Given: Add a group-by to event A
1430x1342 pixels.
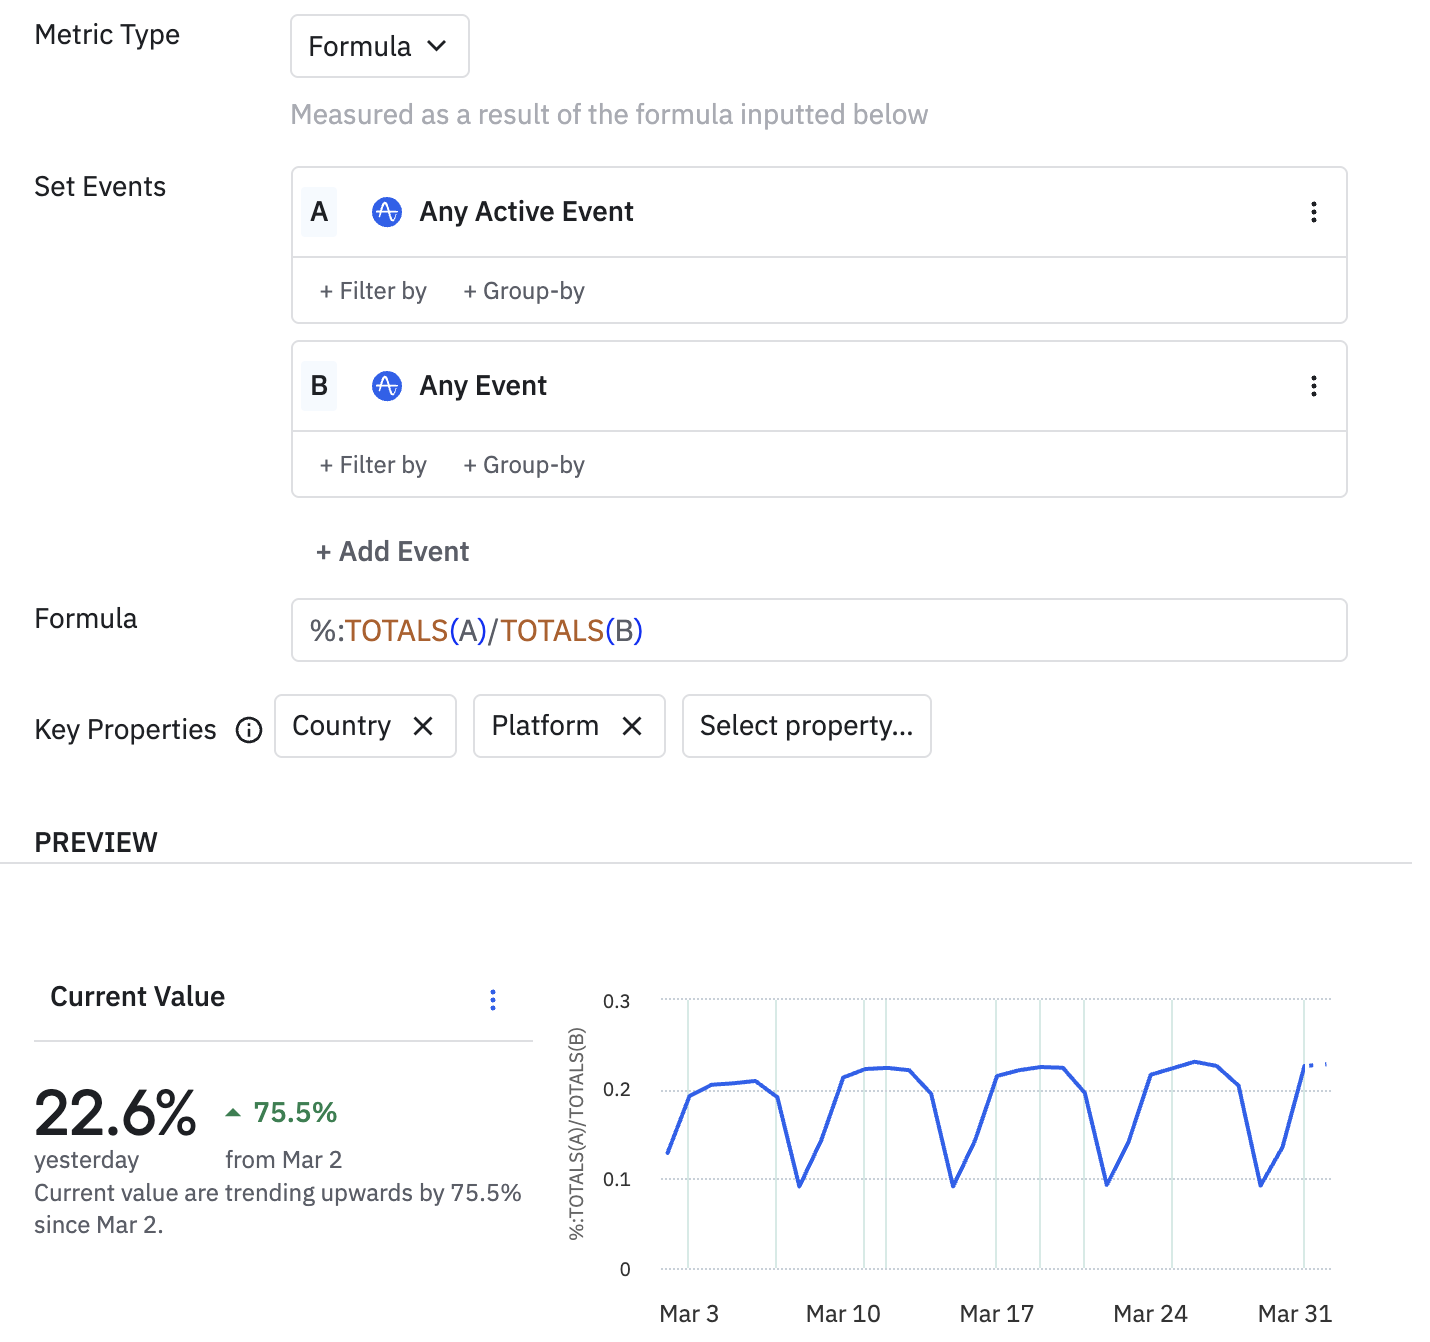Looking at the screenshot, I should coord(524,291).
